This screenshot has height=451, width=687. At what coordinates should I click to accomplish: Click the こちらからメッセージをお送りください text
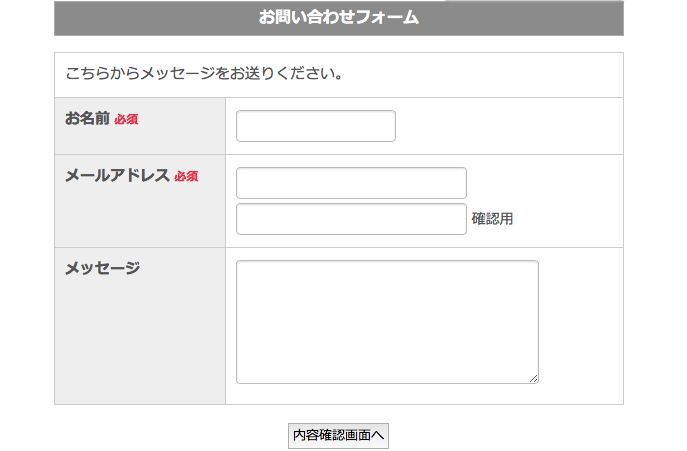pos(204,73)
